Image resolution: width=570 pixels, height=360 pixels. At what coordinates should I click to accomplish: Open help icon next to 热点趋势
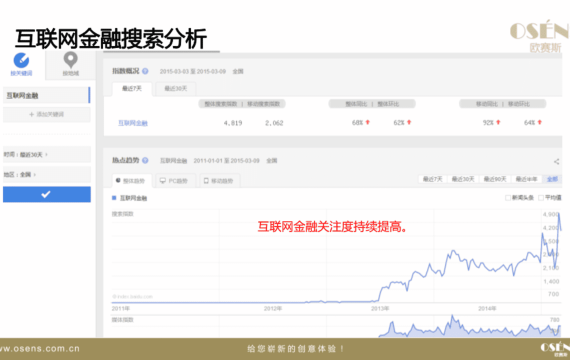point(145,160)
